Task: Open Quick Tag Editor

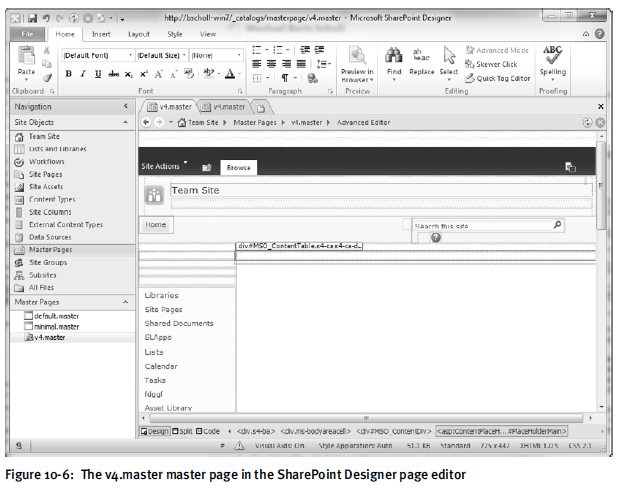Action: coord(497,79)
